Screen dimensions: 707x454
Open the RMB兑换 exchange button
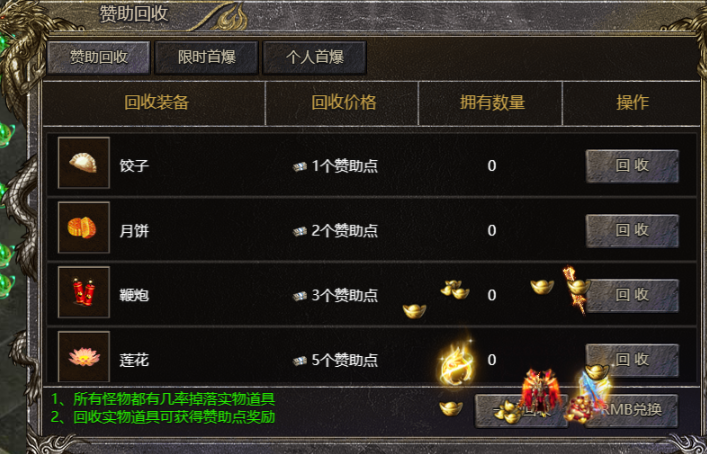631,410
